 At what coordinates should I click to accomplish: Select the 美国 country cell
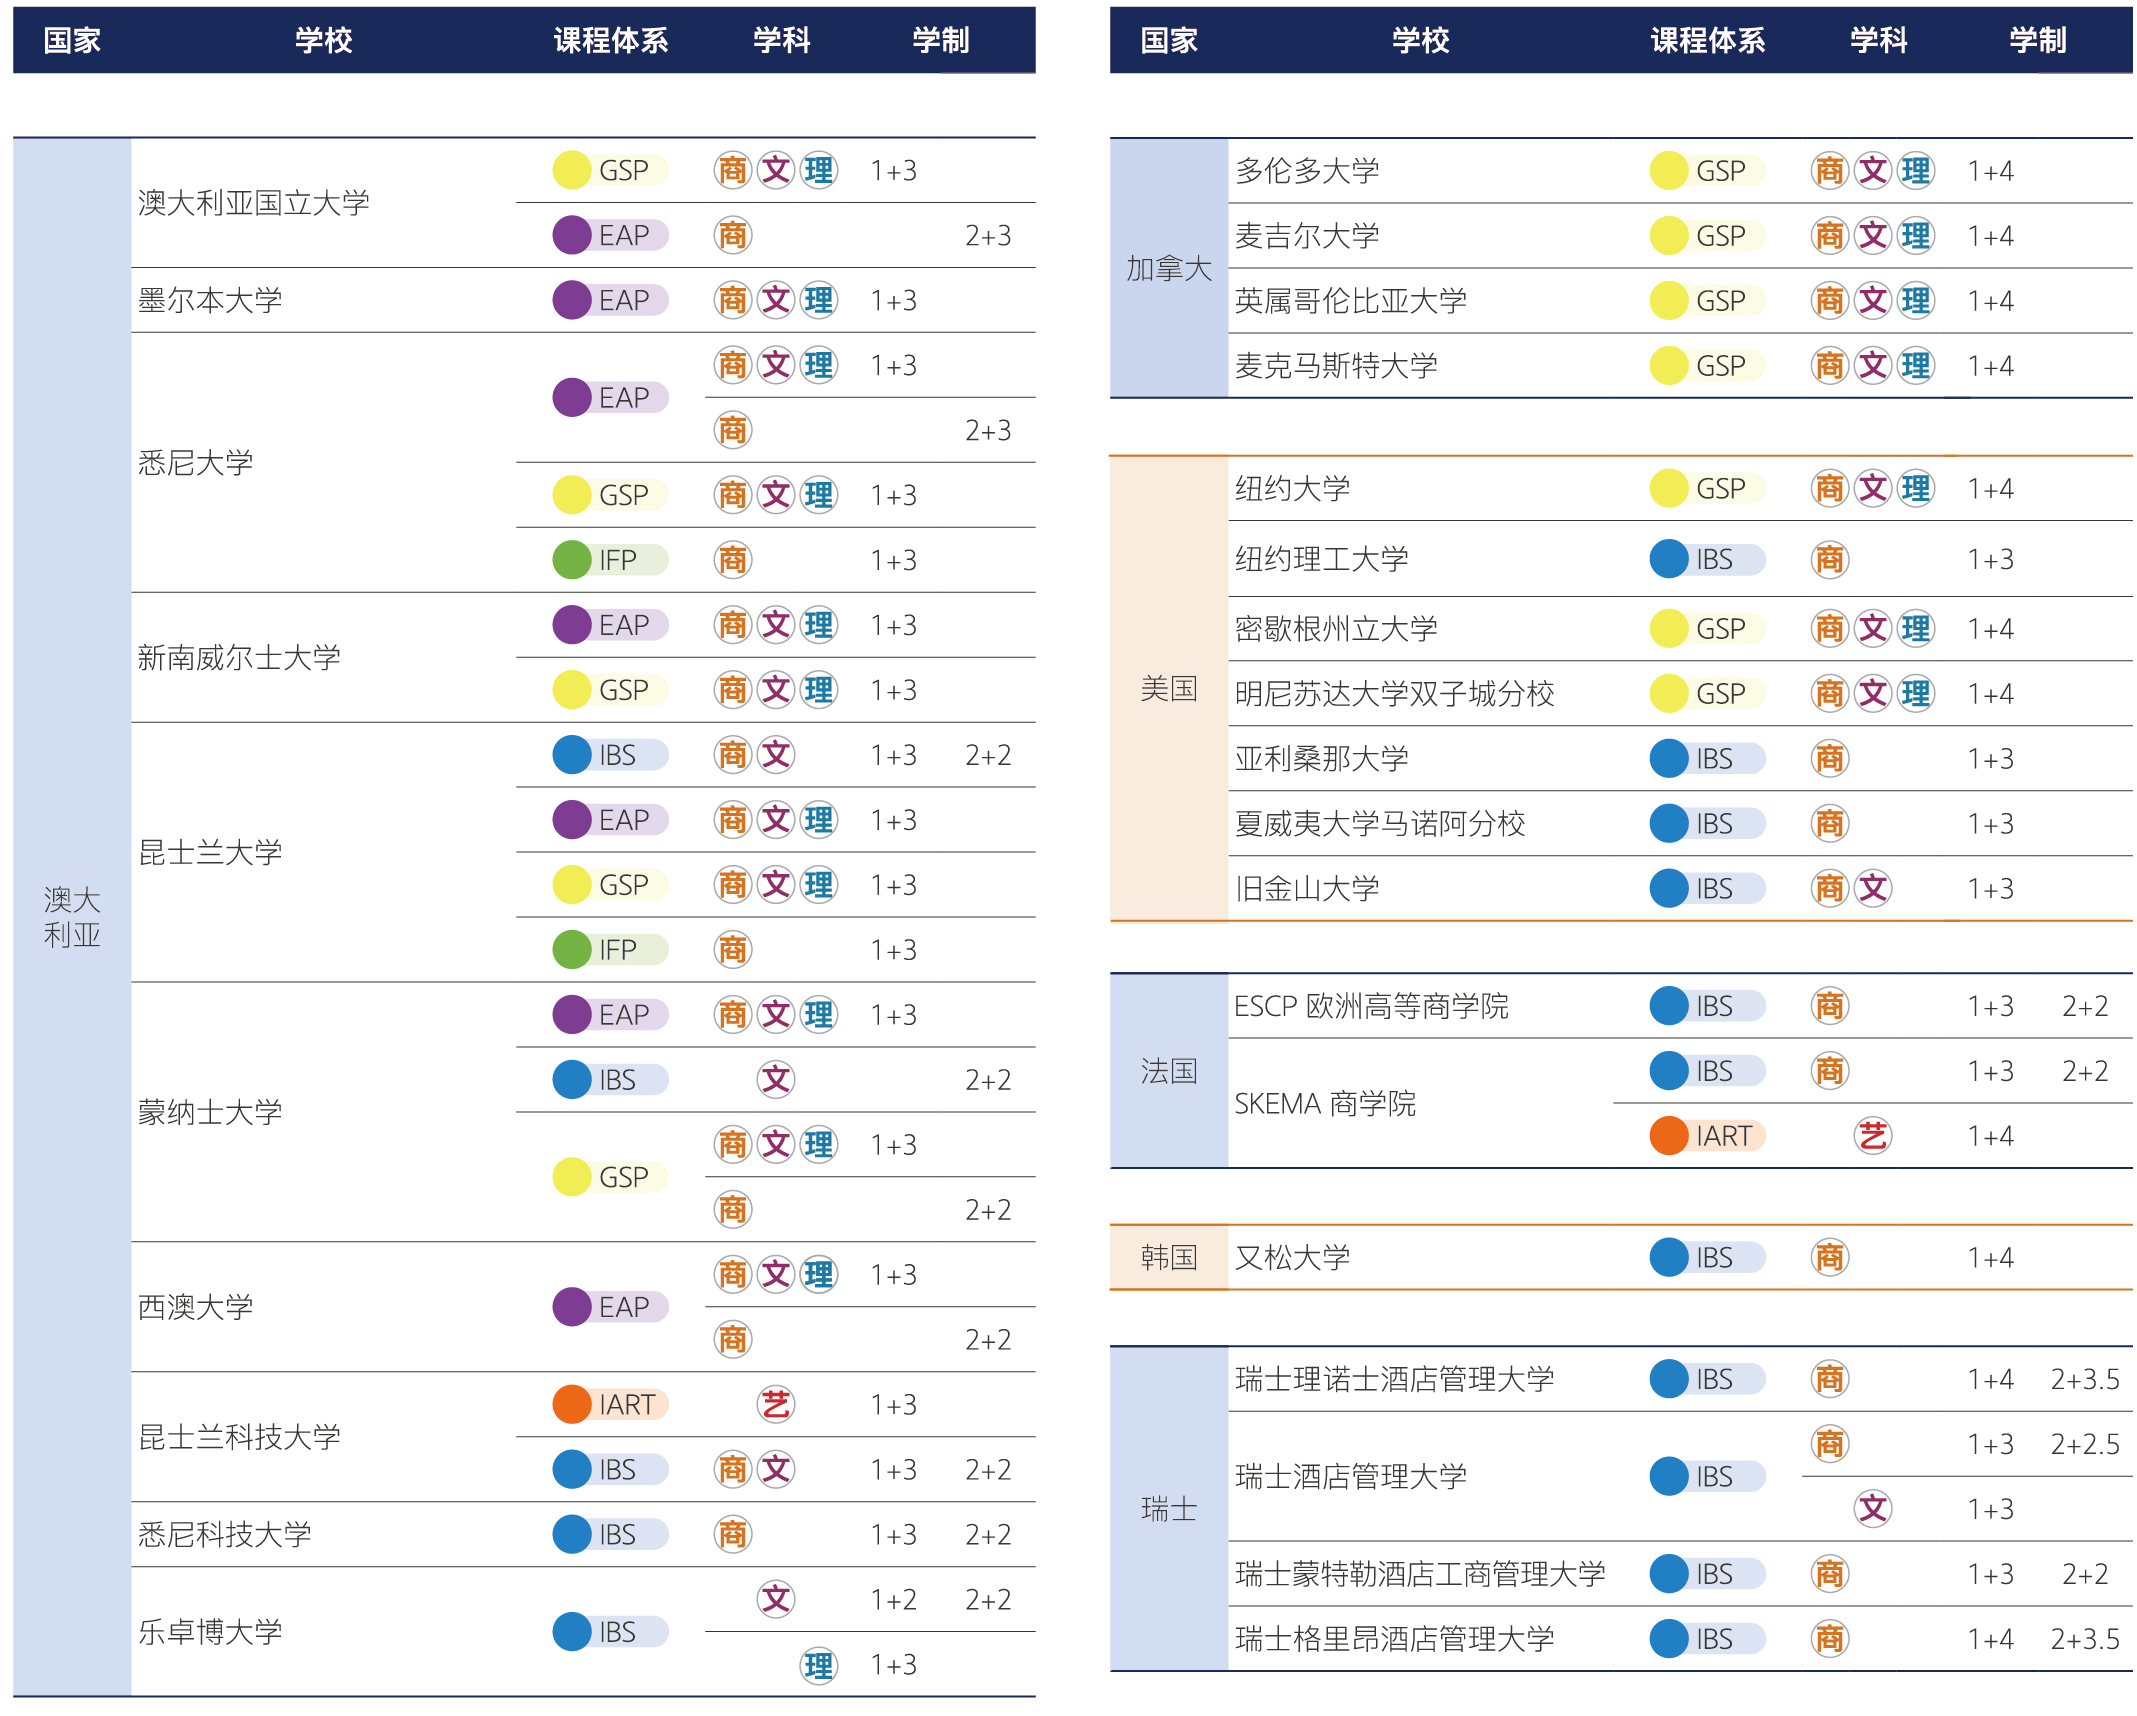tap(1169, 688)
